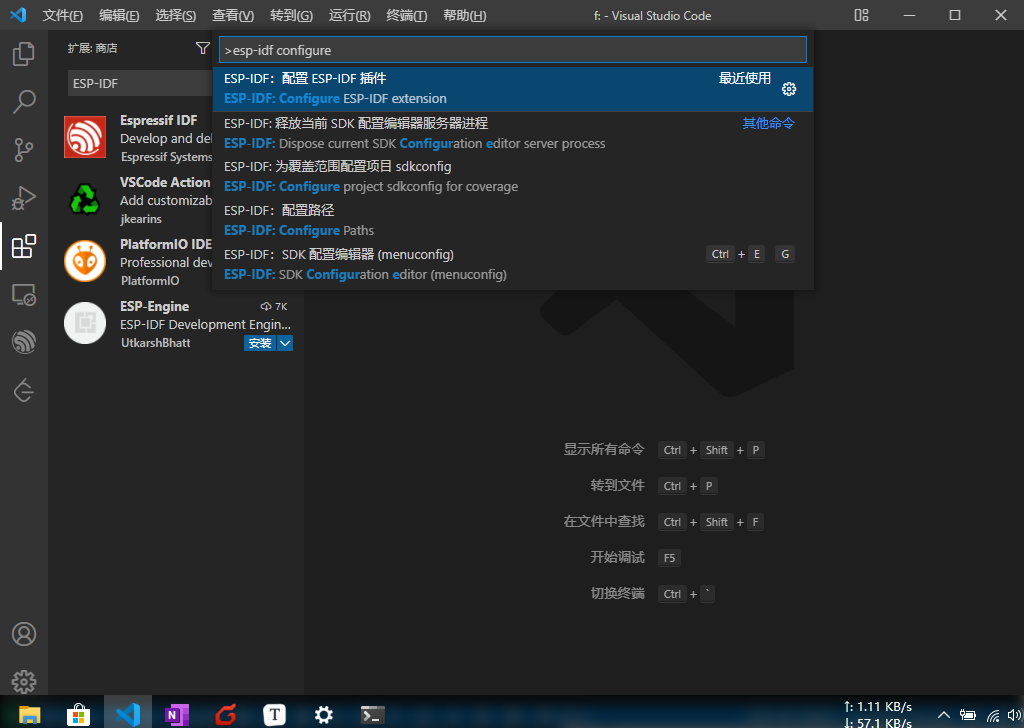Open File Explorer from the taskbar
The height and width of the screenshot is (728, 1024).
point(29,715)
